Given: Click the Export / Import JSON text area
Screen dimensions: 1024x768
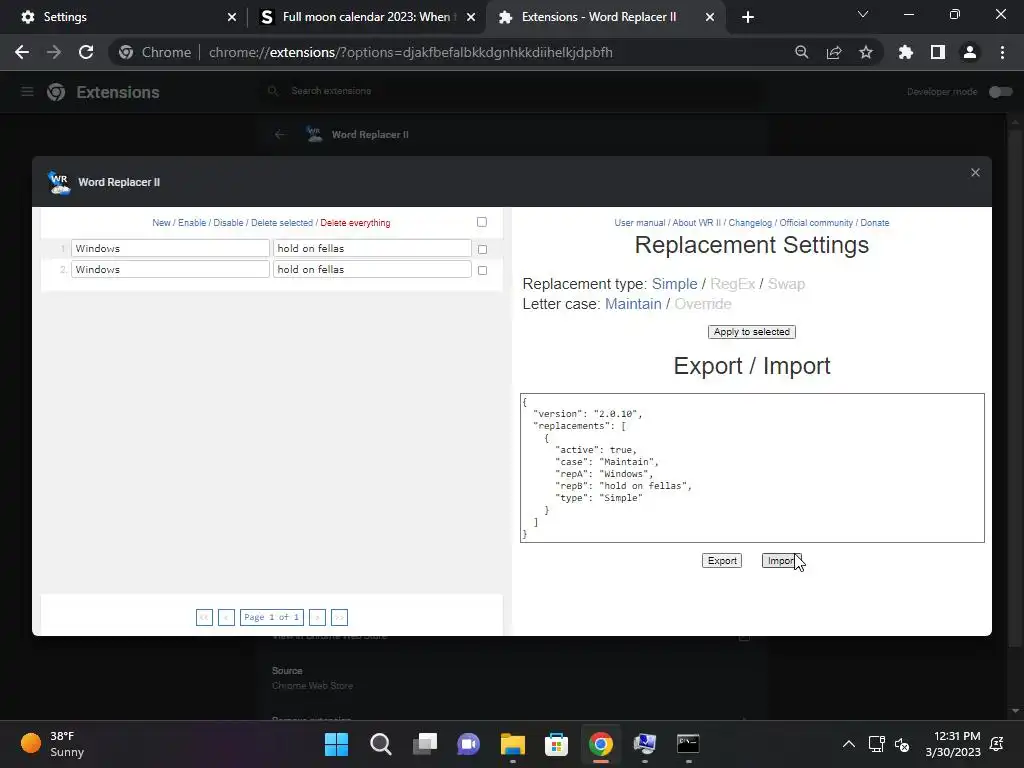Looking at the screenshot, I should (752, 468).
